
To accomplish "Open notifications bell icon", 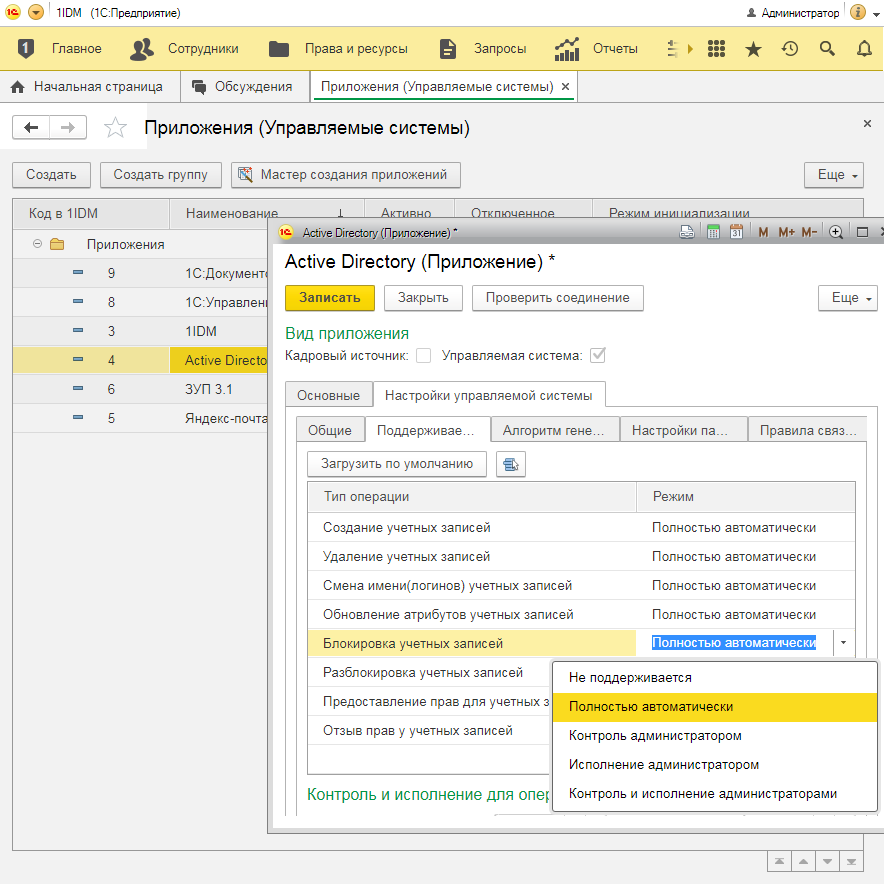I will [864, 49].
